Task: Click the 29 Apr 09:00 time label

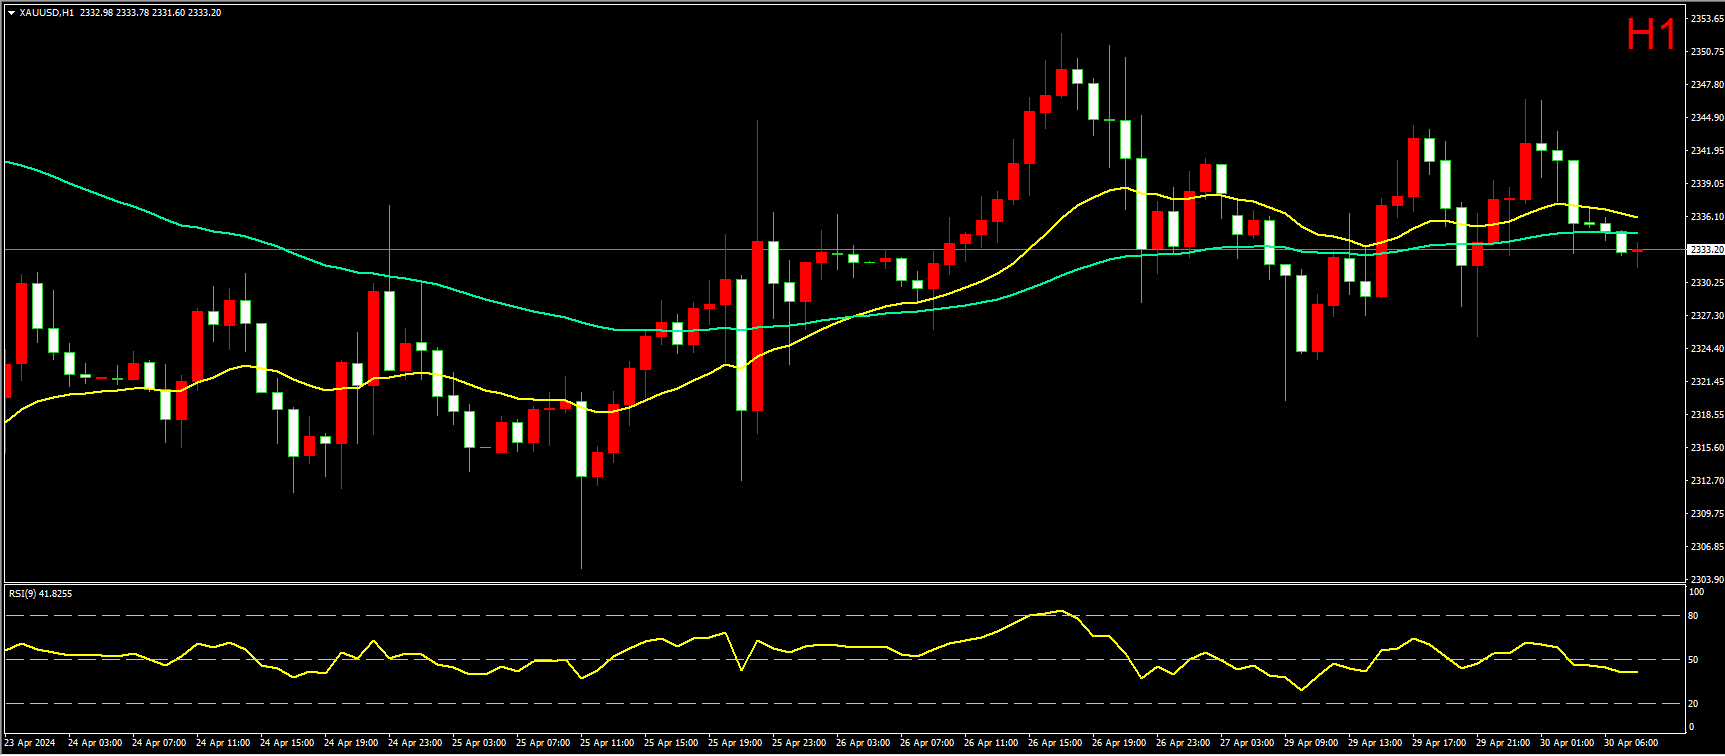Action: pos(1311,743)
